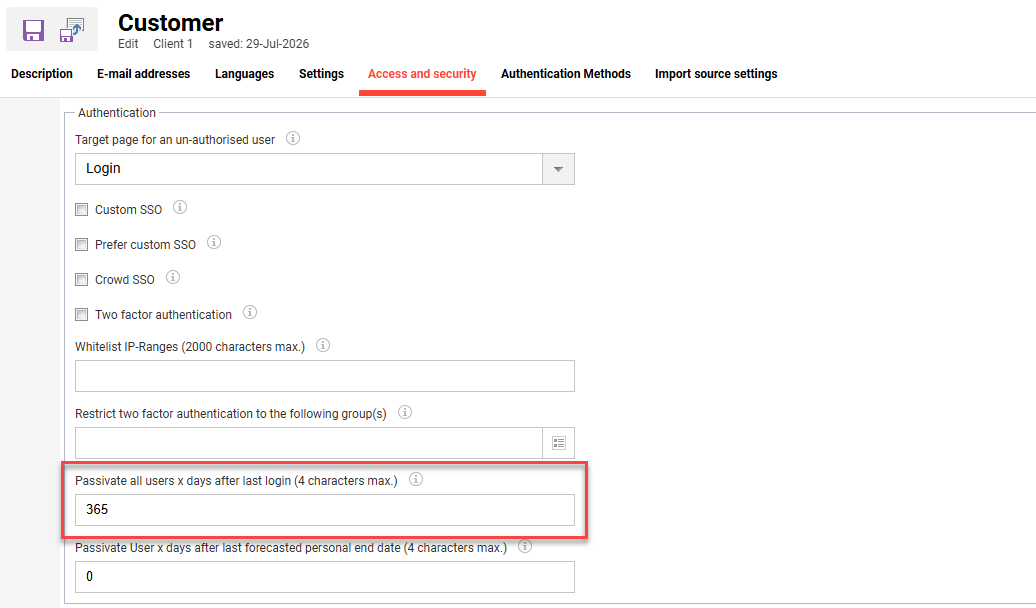Click the 'Client 1' subtitle text

click(x=173, y=44)
